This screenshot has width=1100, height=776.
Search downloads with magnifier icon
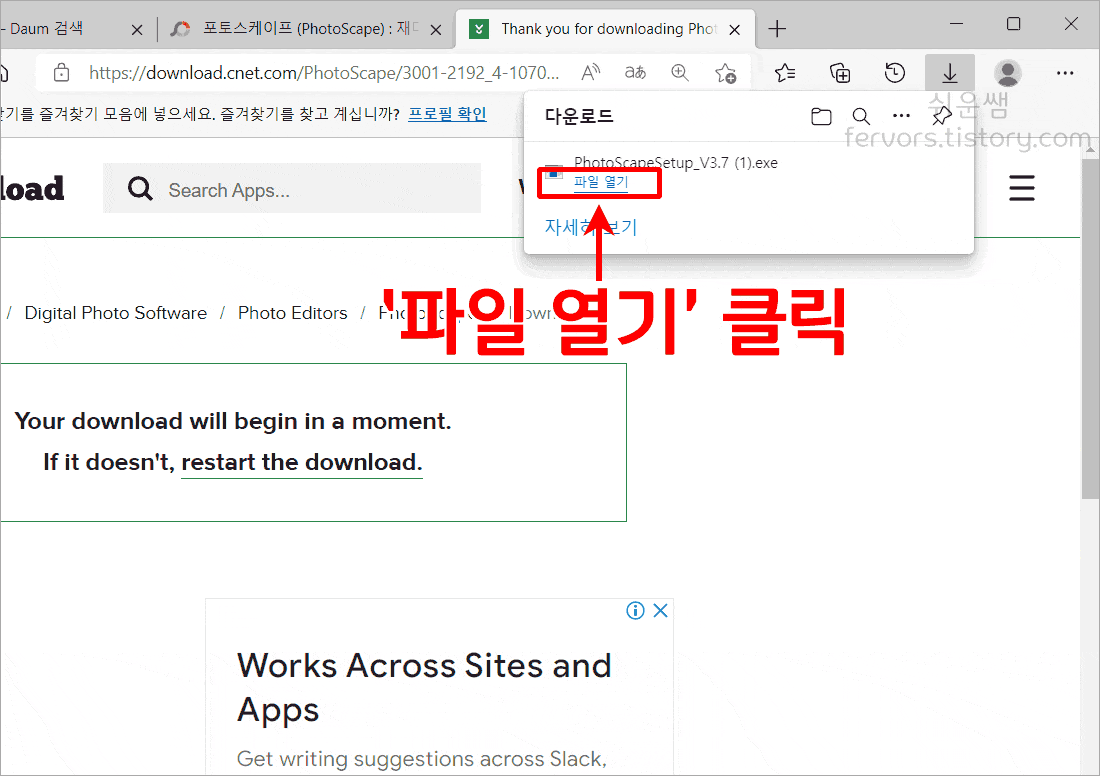861,116
